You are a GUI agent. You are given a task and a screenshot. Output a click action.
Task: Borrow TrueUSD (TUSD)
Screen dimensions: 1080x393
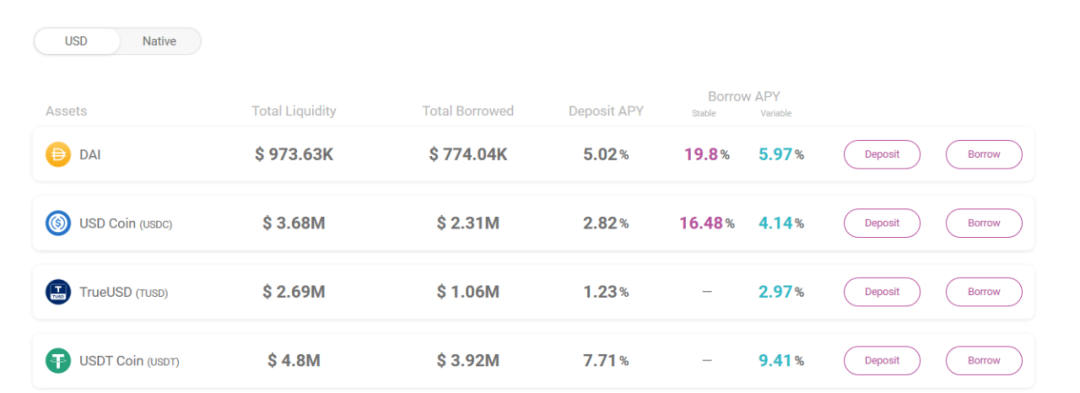pyautogui.click(x=984, y=292)
